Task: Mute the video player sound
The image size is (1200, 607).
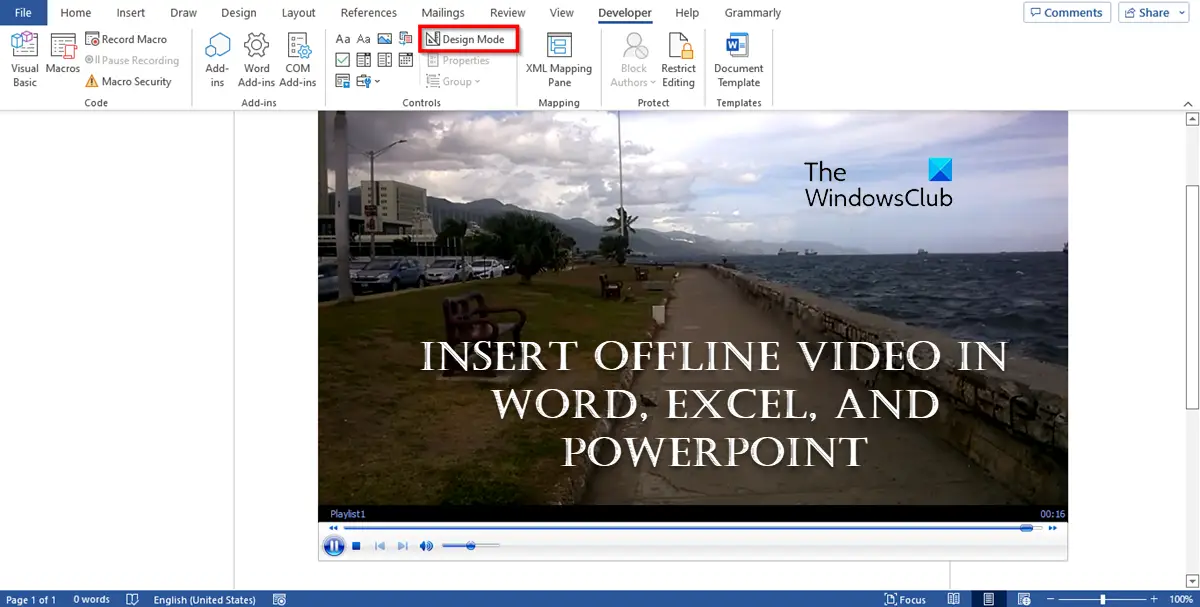Action: pos(427,546)
